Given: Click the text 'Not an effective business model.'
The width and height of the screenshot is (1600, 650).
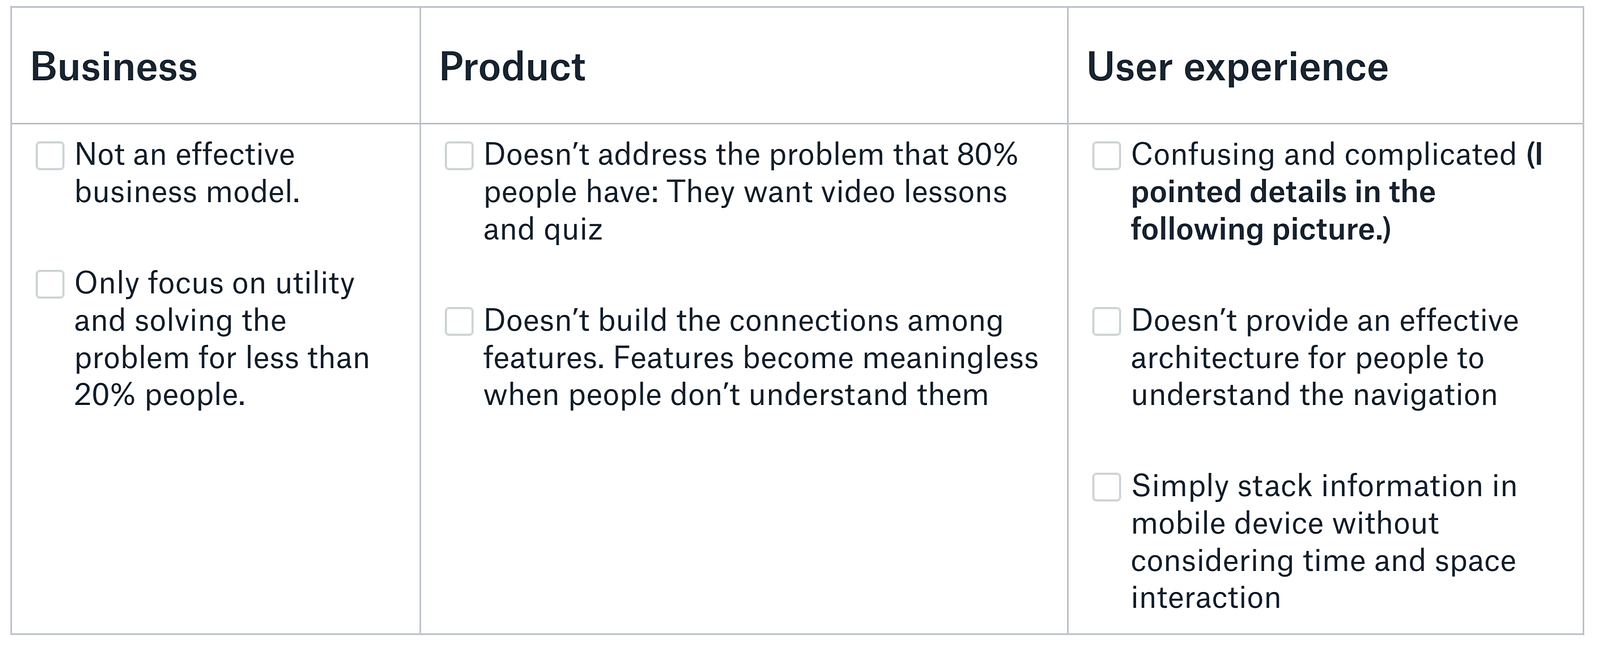Looking at the screenshot, I should (186, 173).
